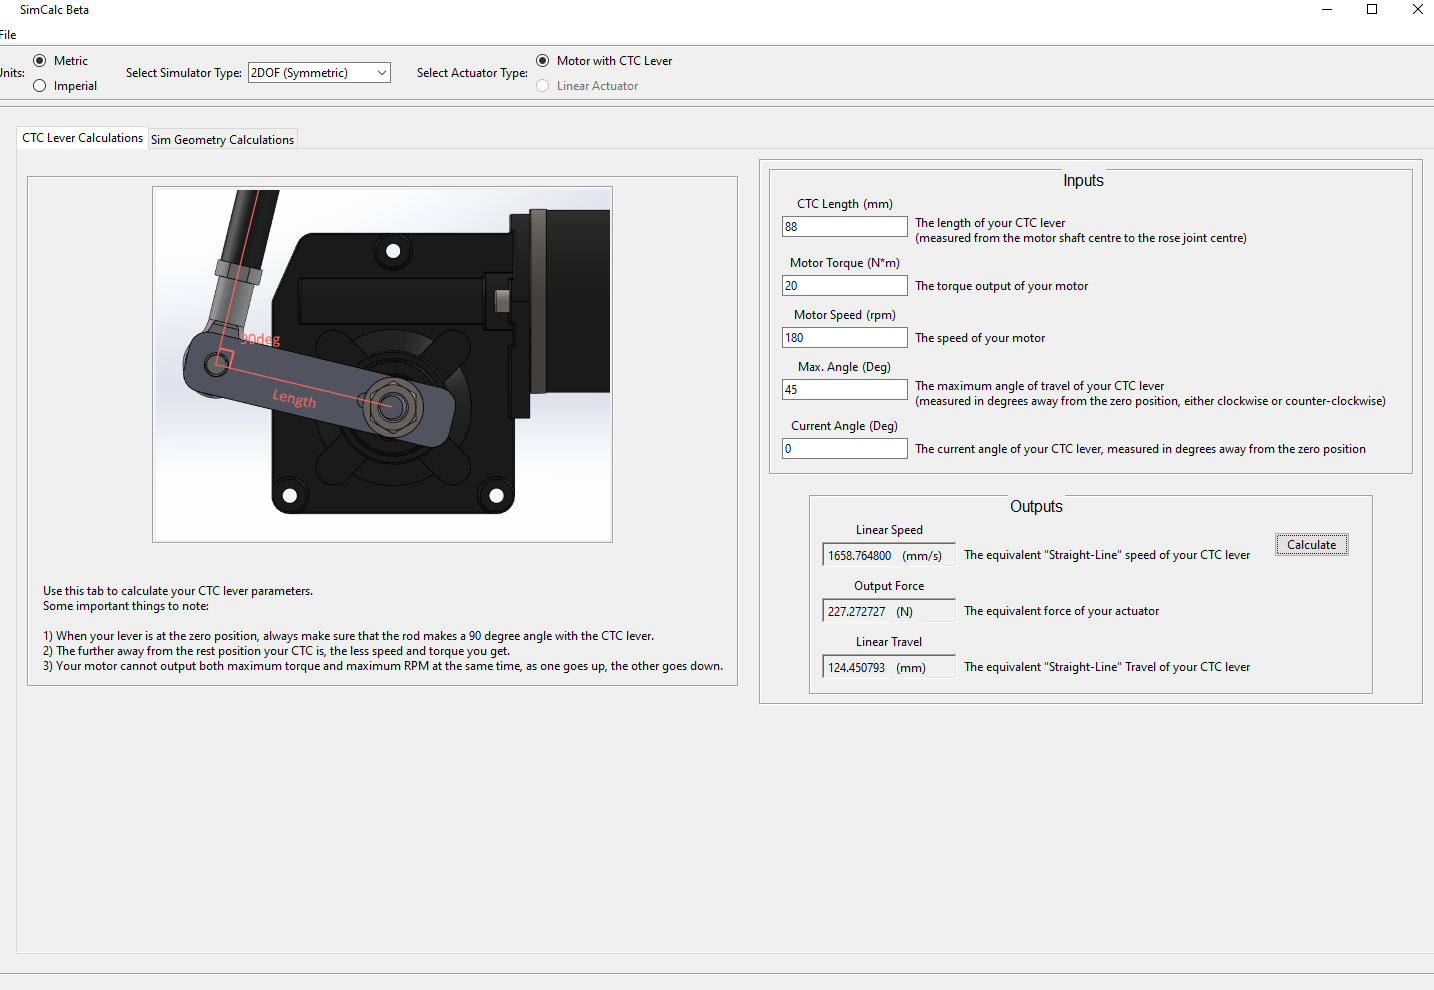The height and width of the screenshot is (990, 1434).
Task: Select the Metric units radio button
Action: coord(40,61)
